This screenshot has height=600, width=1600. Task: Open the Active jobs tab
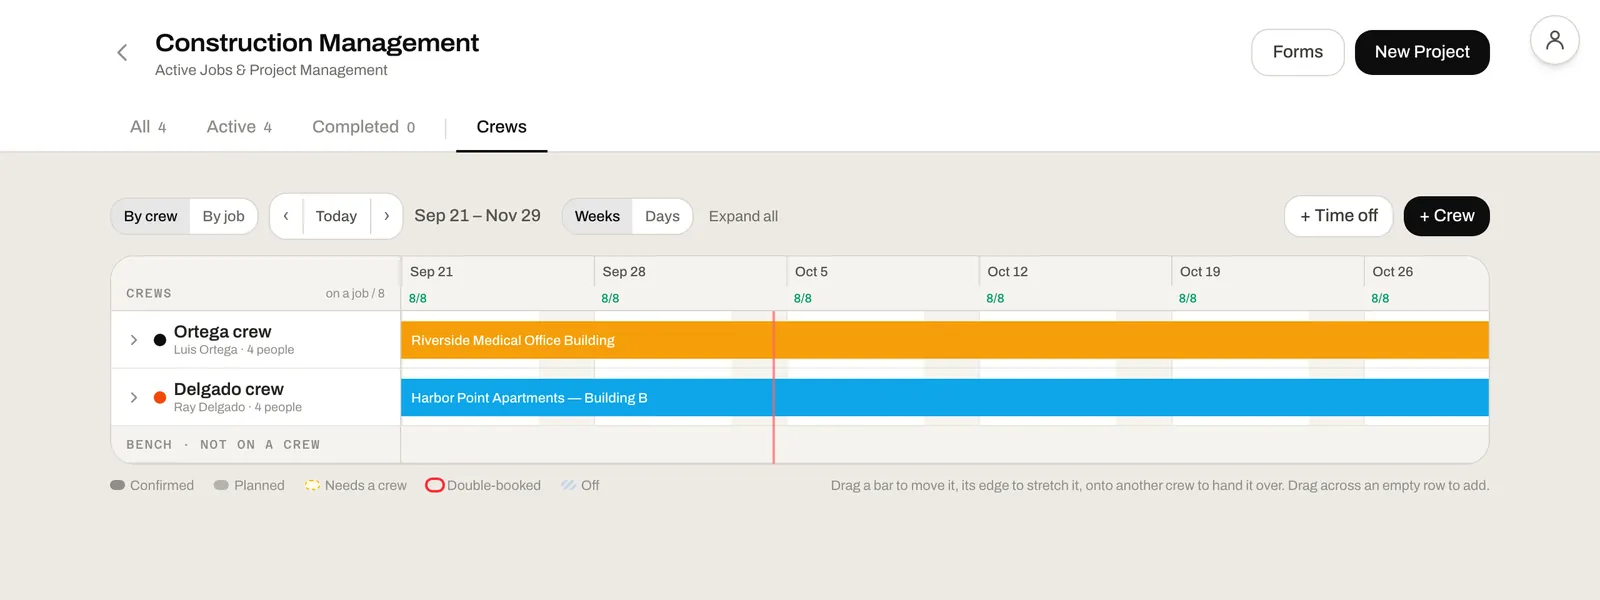pyautogui.click(x=239, y=127)
